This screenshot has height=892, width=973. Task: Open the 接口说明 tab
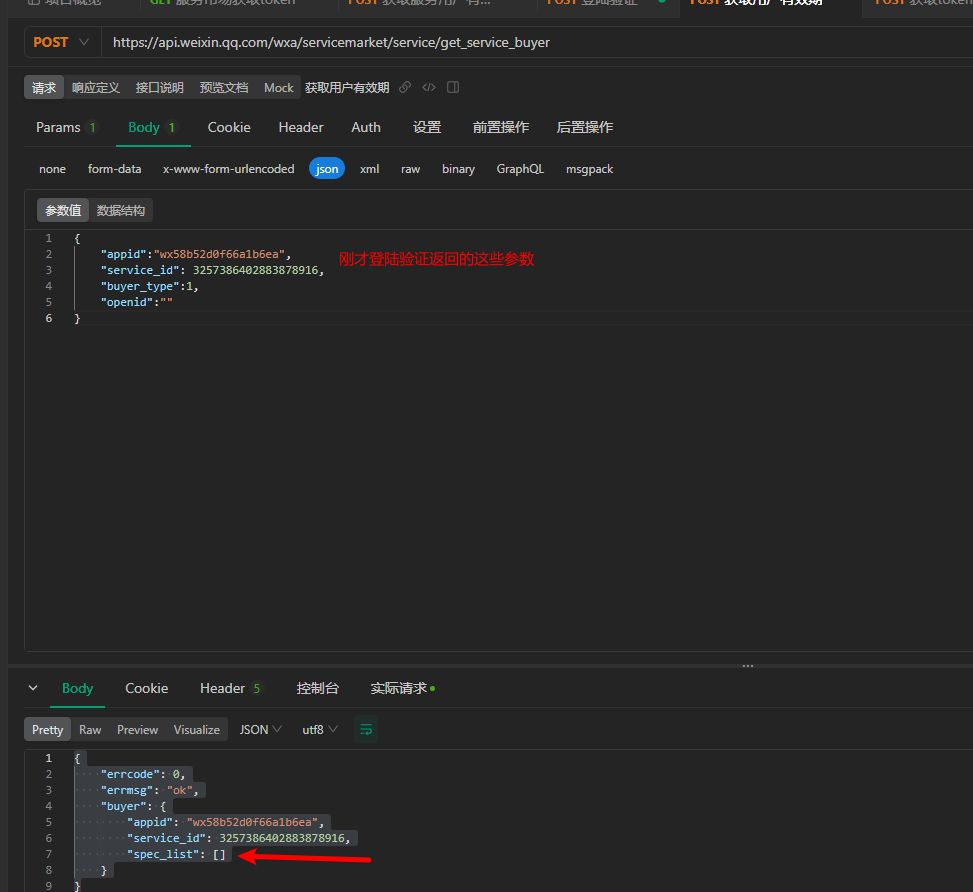coord(159,88)
